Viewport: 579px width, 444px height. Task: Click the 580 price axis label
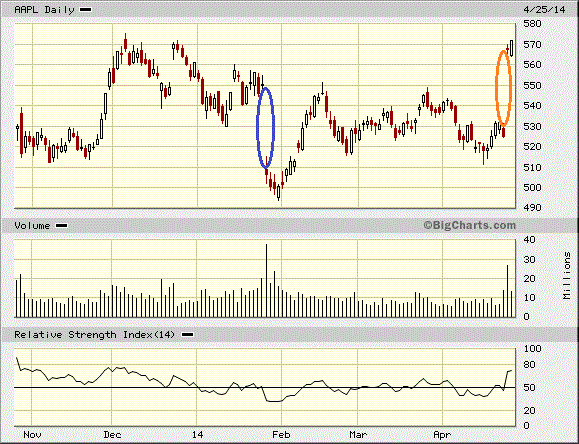[x=532, y=24]
